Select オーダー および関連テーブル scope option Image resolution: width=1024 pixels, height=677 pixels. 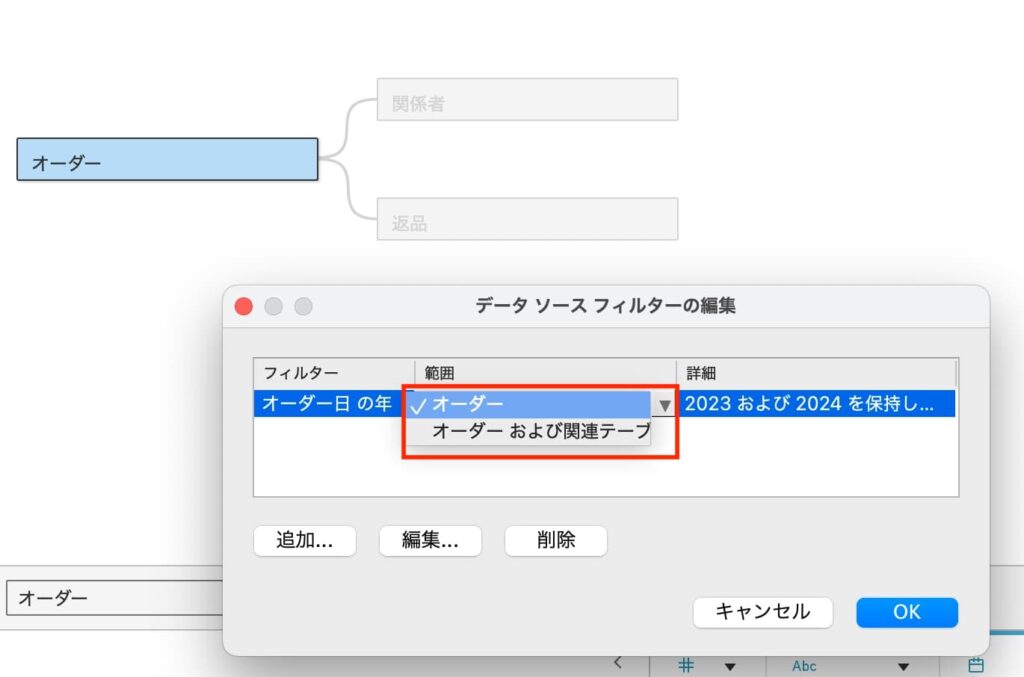(540, 431)
